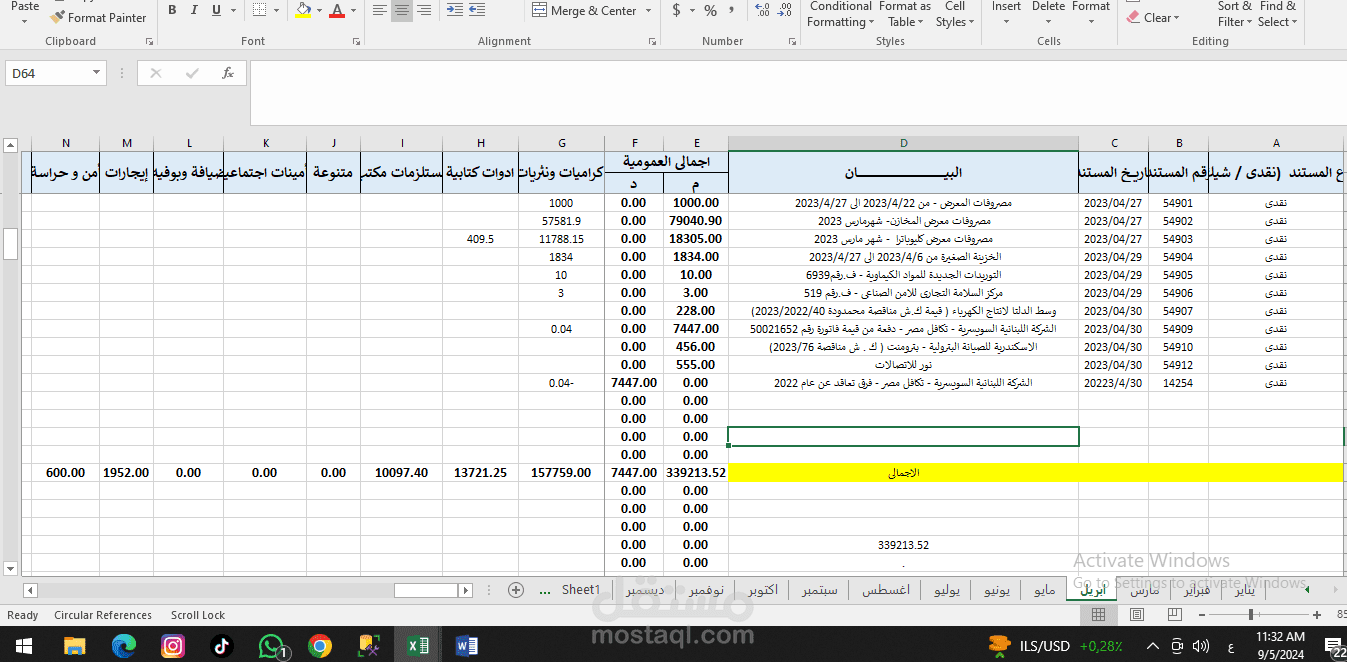Click Circular References in status bar
Screen dimensions: 1347x662
[x=103, y=615]
